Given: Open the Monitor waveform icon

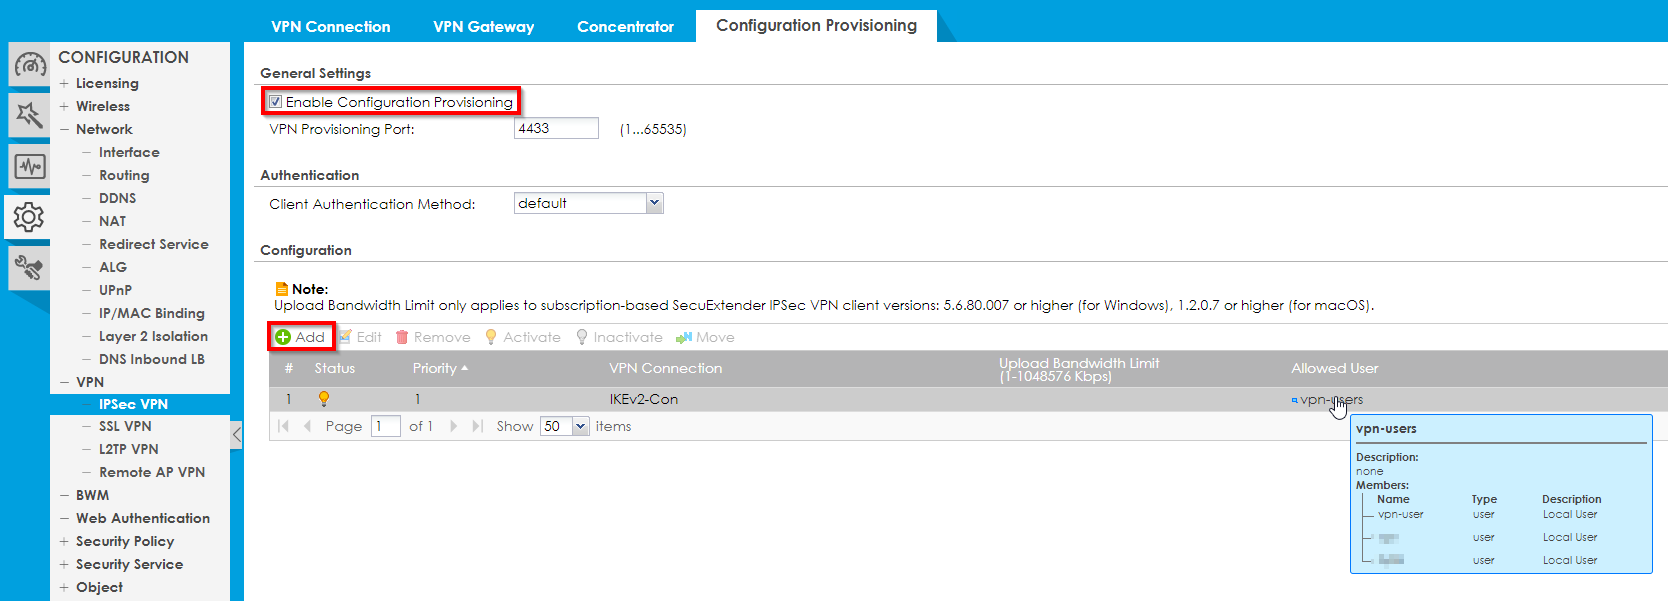Looking at the screenshot, I should (29, 166).
